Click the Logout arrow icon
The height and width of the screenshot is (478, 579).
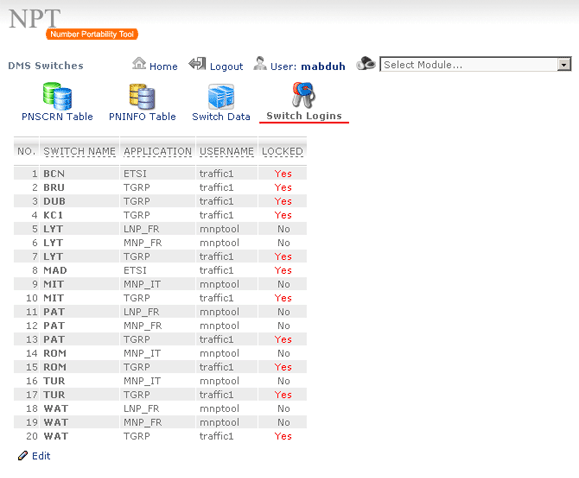[x=198, y=64]
